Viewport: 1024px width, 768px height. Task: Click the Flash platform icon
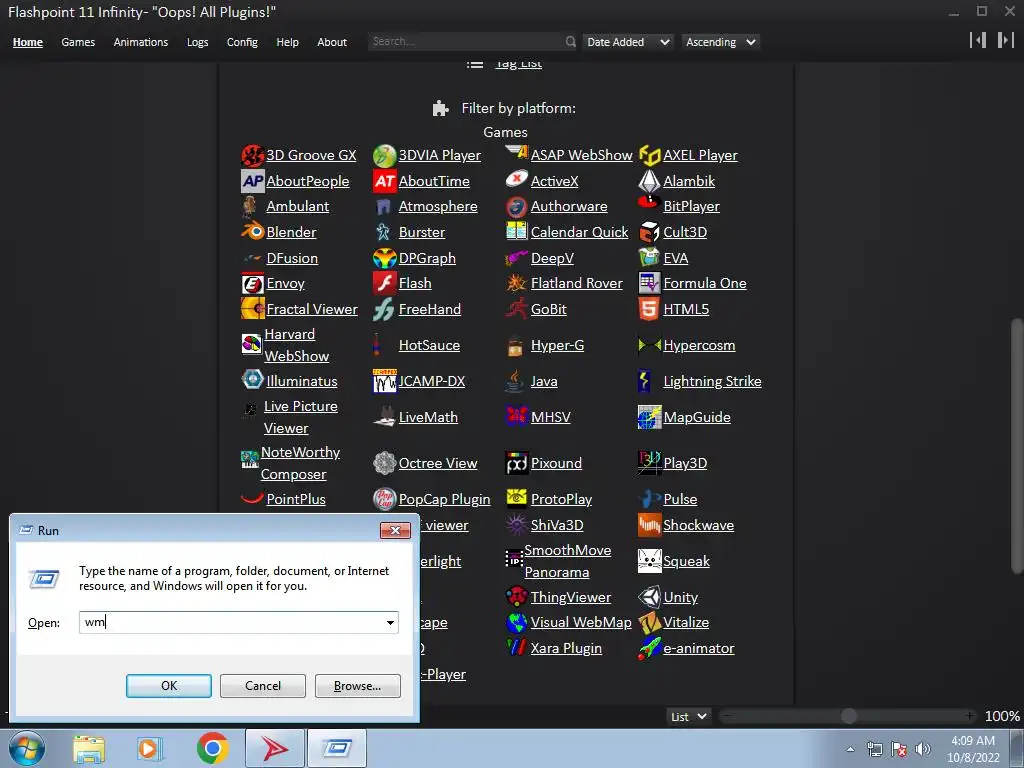click(x=385, y=283)
